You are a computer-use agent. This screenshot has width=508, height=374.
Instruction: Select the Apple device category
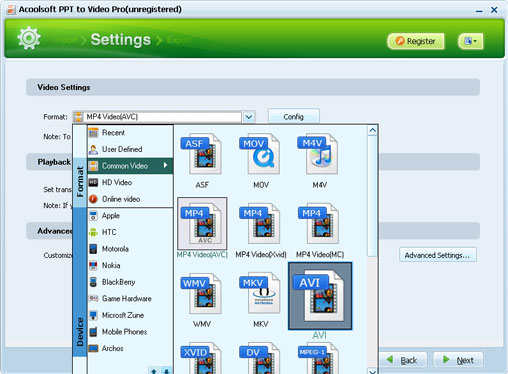tap(130, 216)
